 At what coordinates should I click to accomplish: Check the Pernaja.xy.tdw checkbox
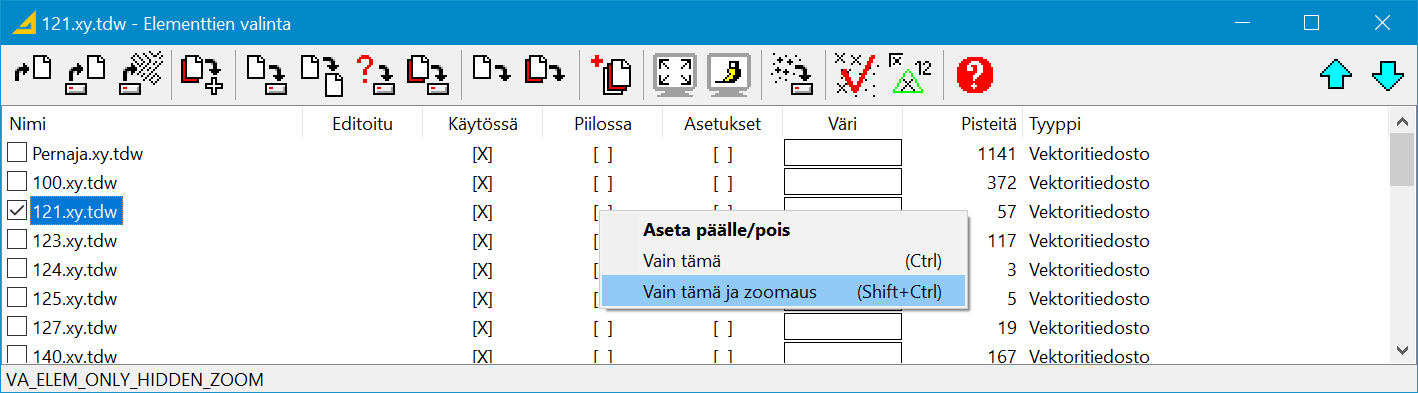(17, 153)
